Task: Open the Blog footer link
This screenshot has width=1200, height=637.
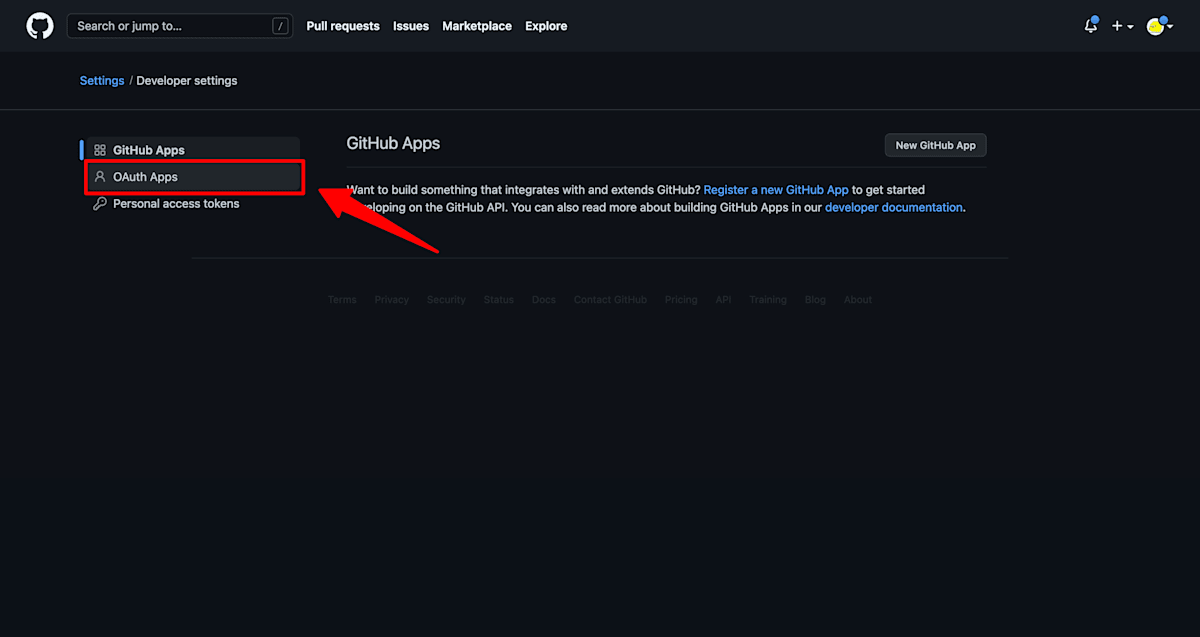Action: (x=815, y=300)
